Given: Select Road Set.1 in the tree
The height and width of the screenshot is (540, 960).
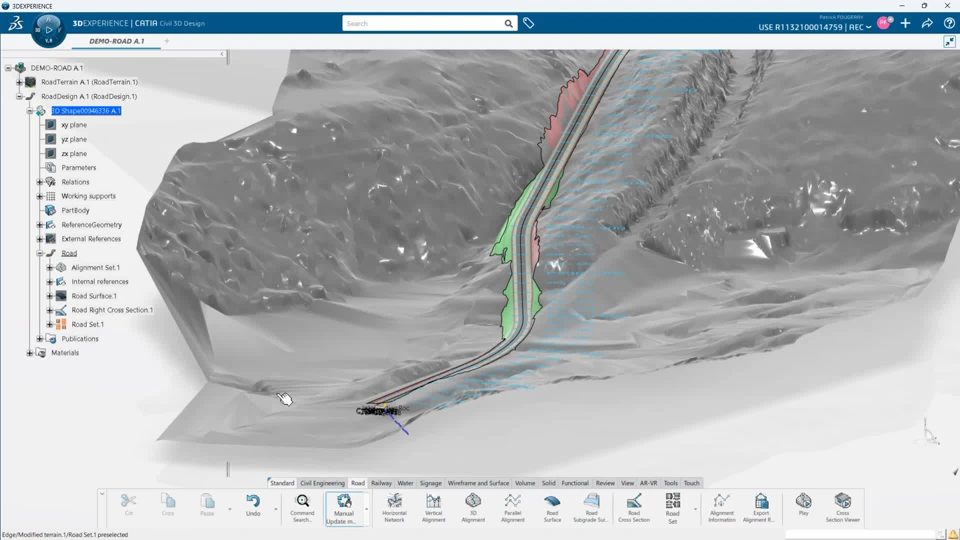Looking at the screenshot, I should [88, 324].
